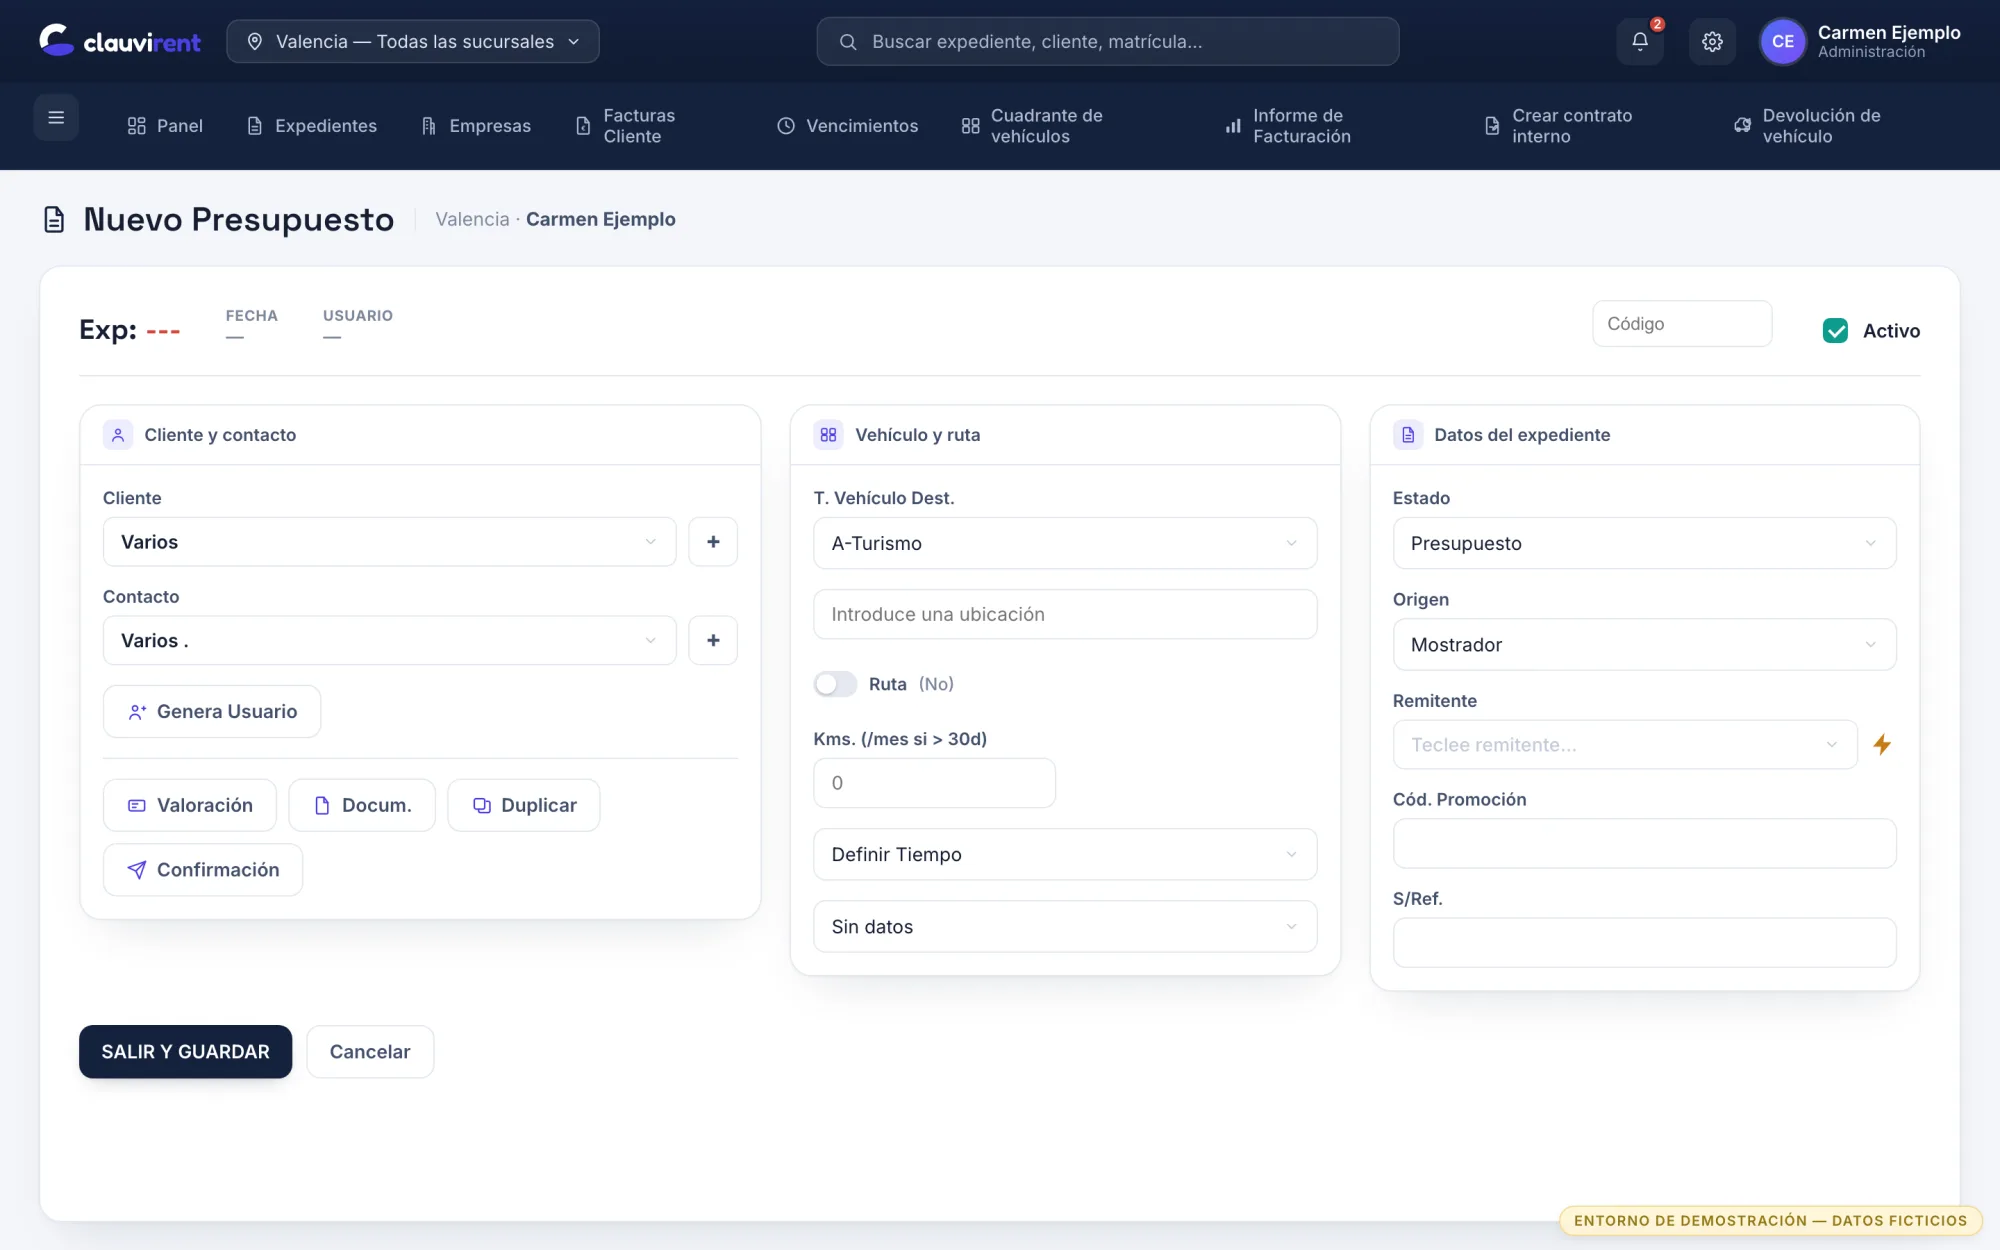Click the Genera Usuario button
2000x1250 pixels.
click(212, 712)
